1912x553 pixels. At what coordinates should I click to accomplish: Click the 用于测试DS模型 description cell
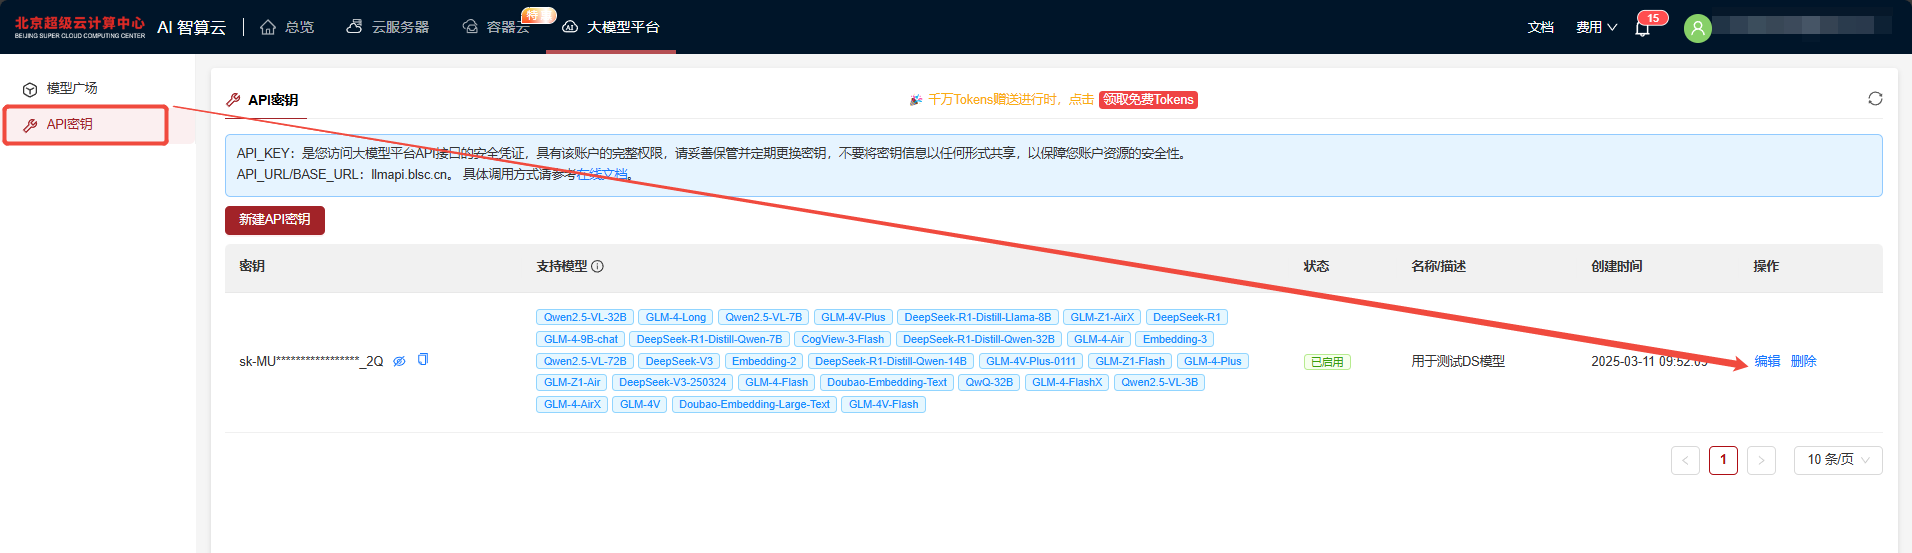1458,361
